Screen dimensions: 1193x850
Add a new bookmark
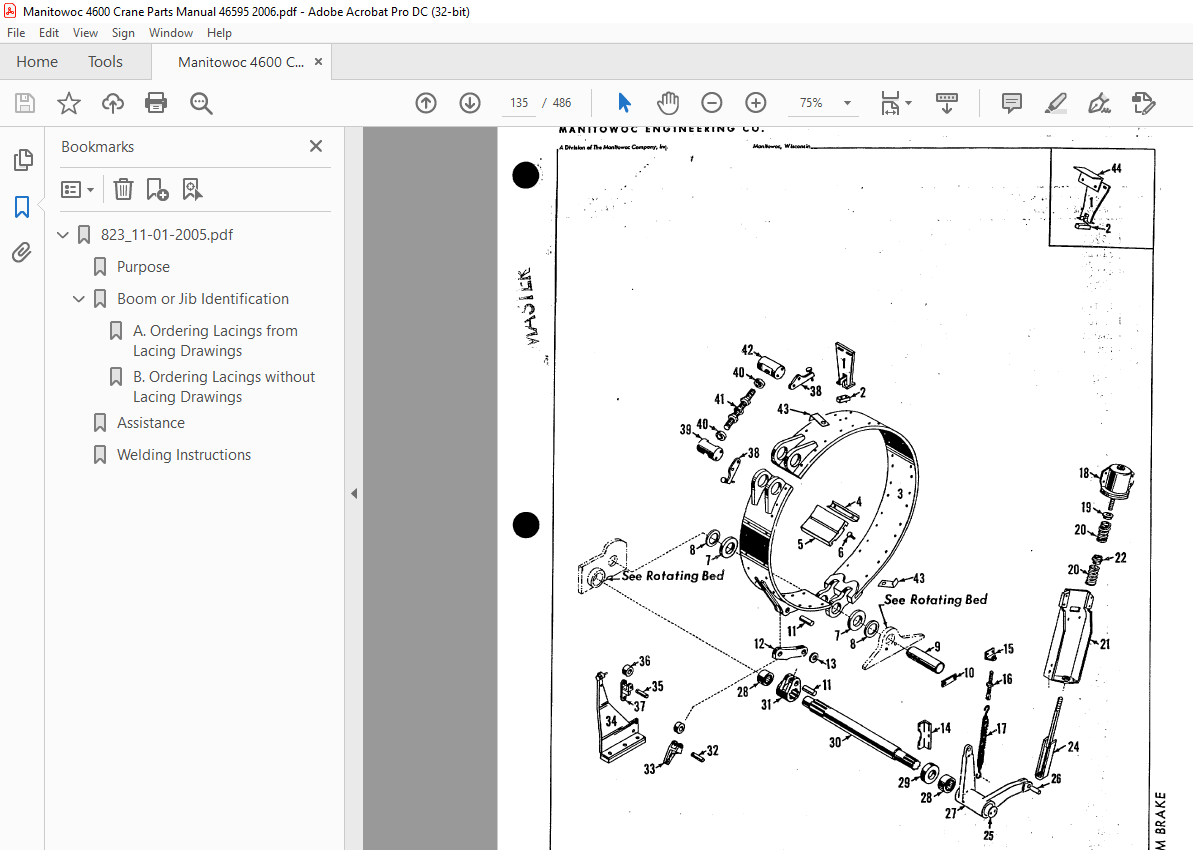pos(157,189)
